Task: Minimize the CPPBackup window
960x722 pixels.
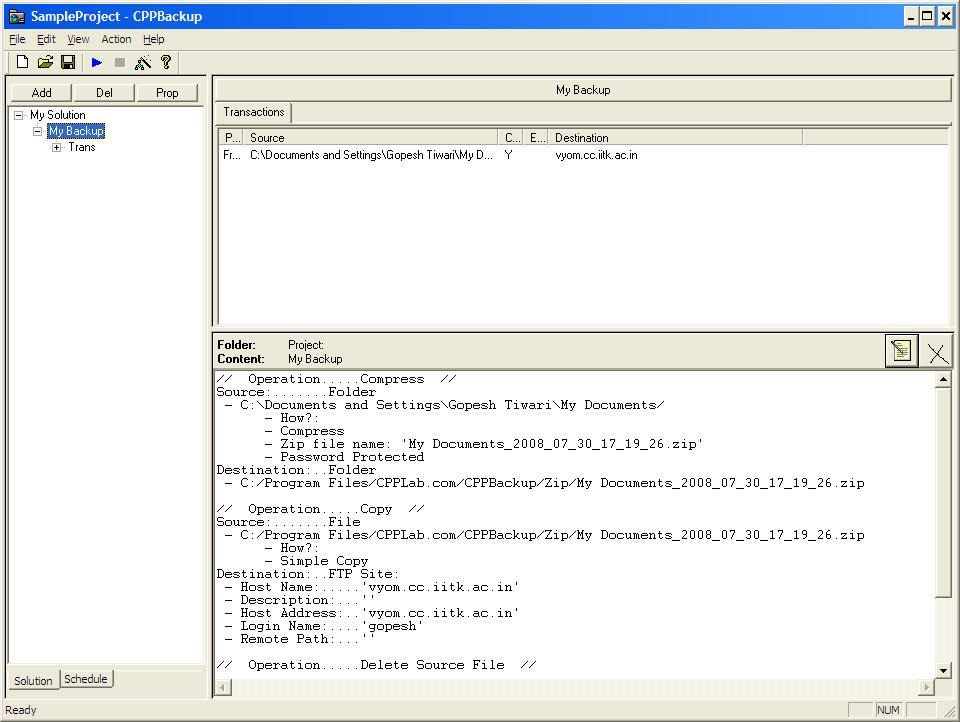Action: tap(911, 17)
